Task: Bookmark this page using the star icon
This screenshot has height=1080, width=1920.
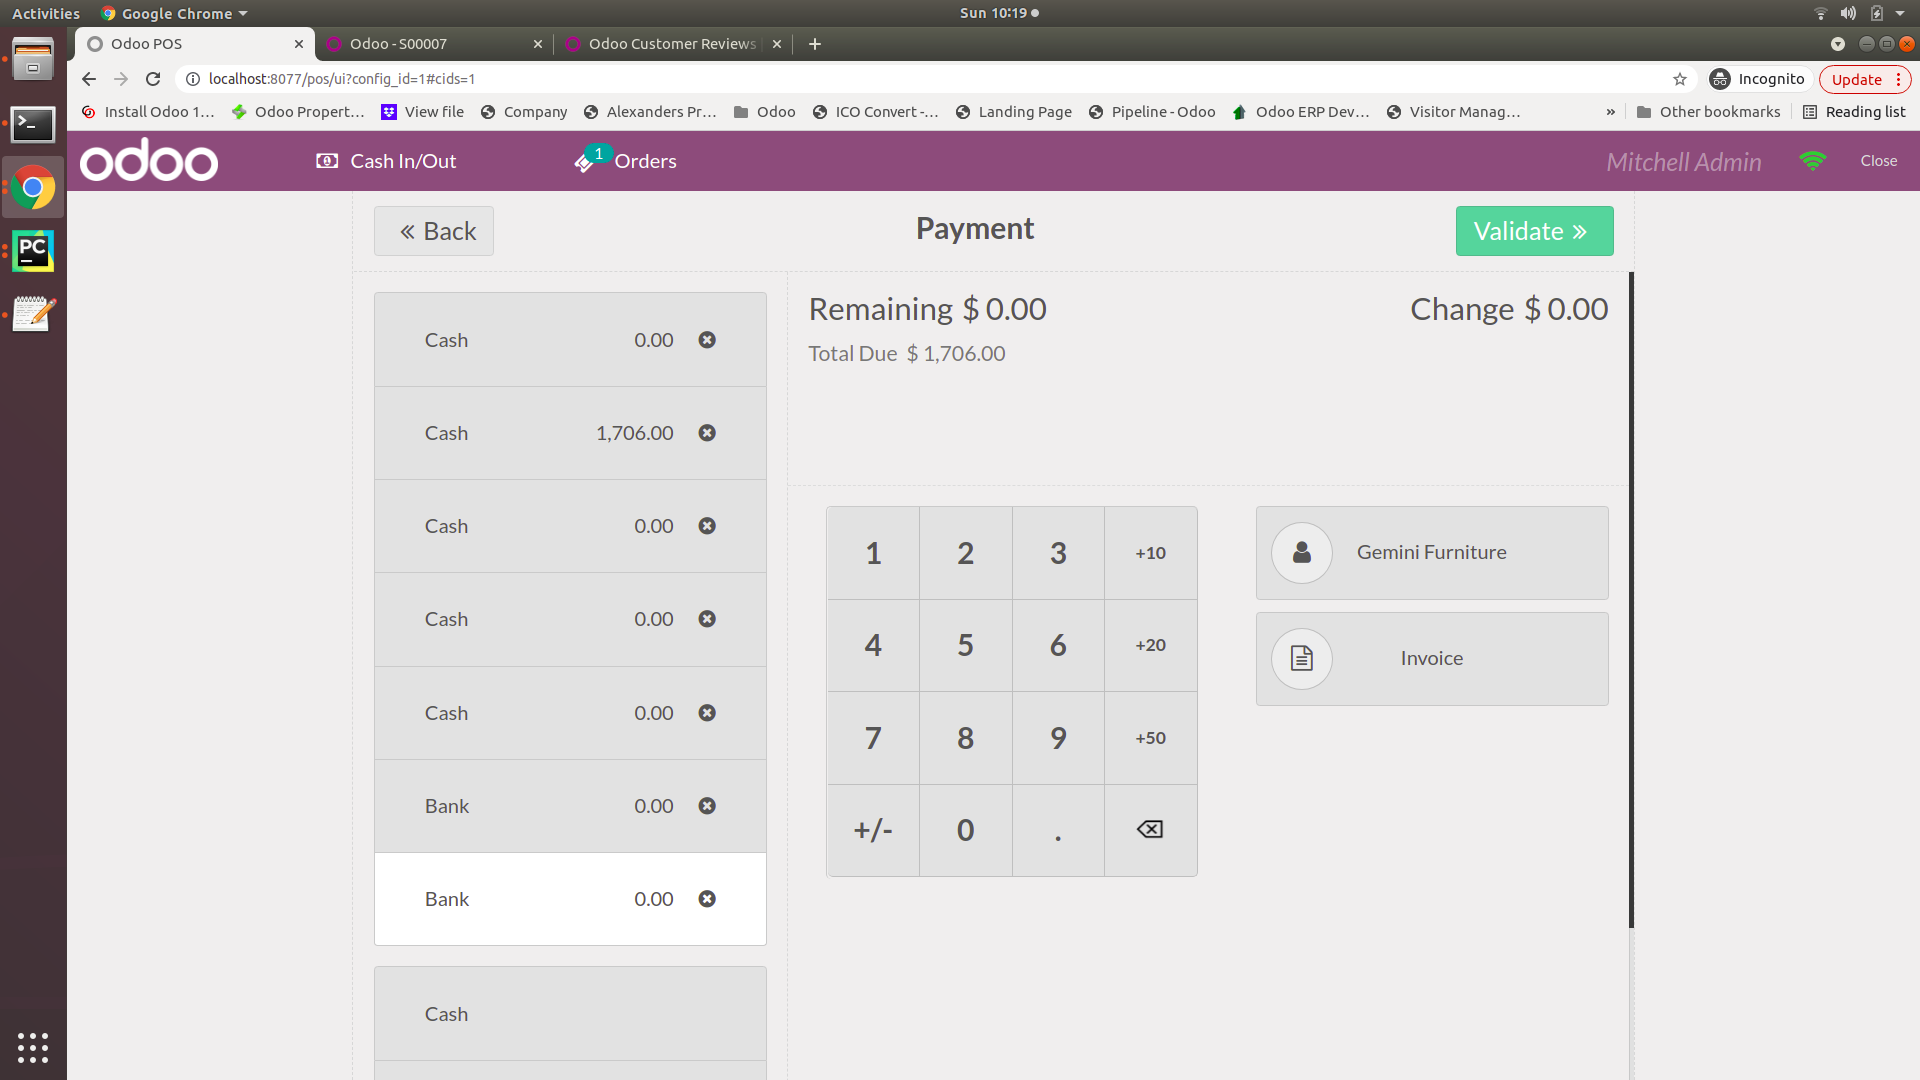Action: [x=1680, y=79]
